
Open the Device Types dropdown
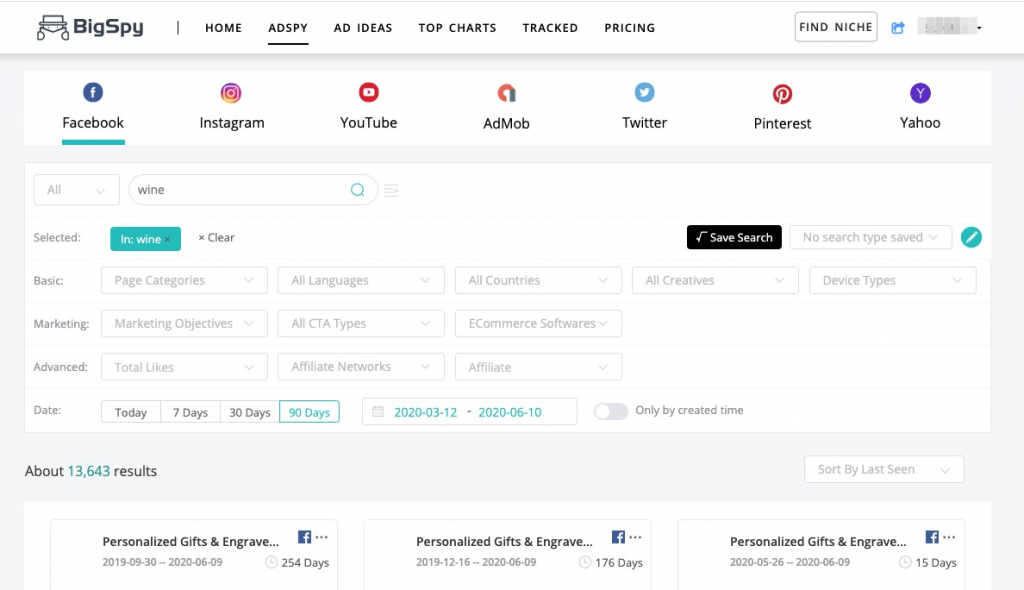point(893,280)
